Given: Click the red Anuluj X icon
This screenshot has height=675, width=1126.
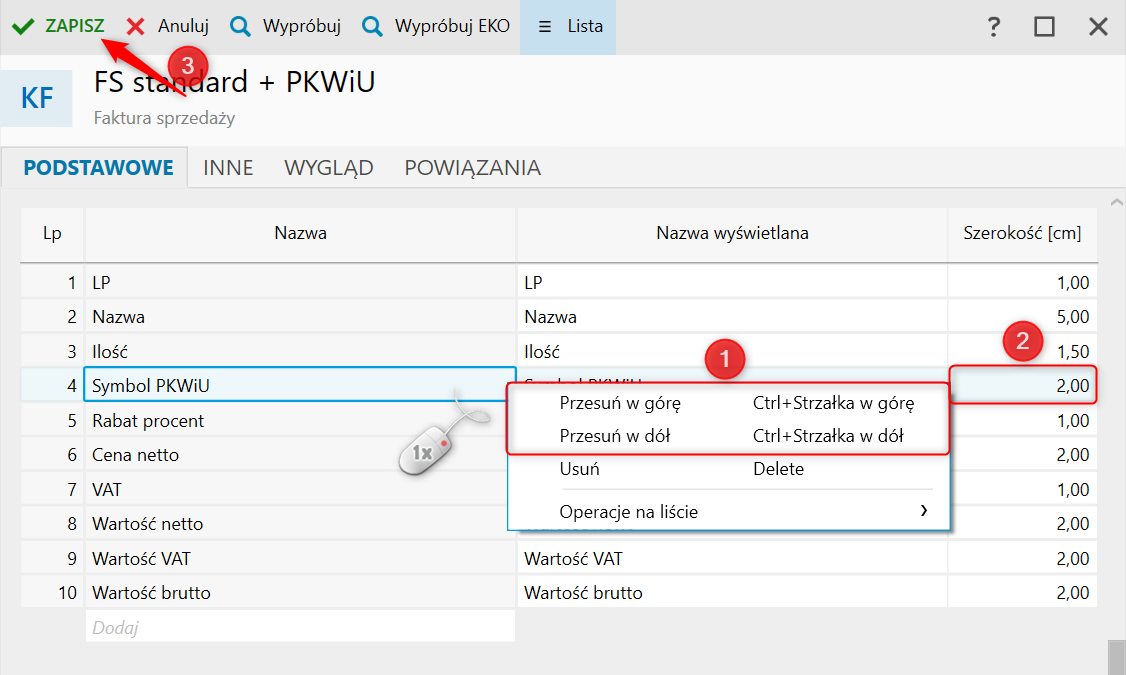Looking at the screenshot, I should pos(135,27).
